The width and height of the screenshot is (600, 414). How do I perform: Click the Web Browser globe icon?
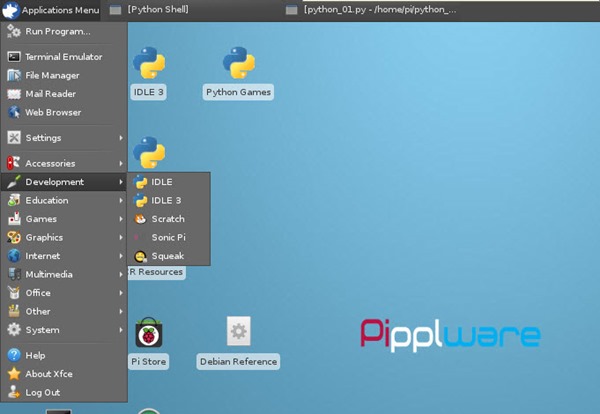[14, 112]
